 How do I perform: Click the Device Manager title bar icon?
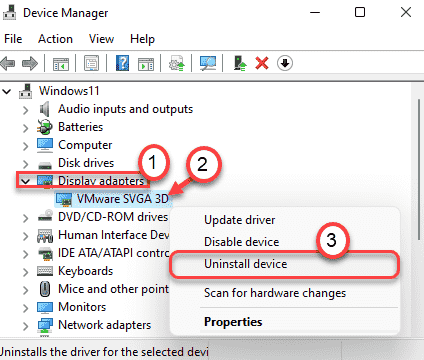tap(9, 12)
